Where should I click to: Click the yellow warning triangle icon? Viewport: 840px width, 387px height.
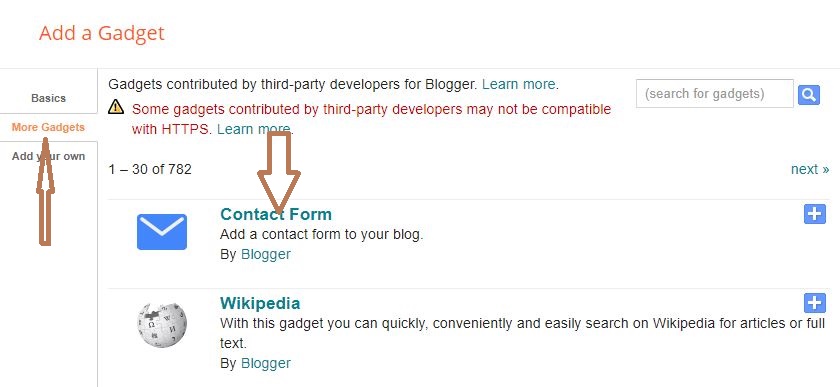click(116, 107)
